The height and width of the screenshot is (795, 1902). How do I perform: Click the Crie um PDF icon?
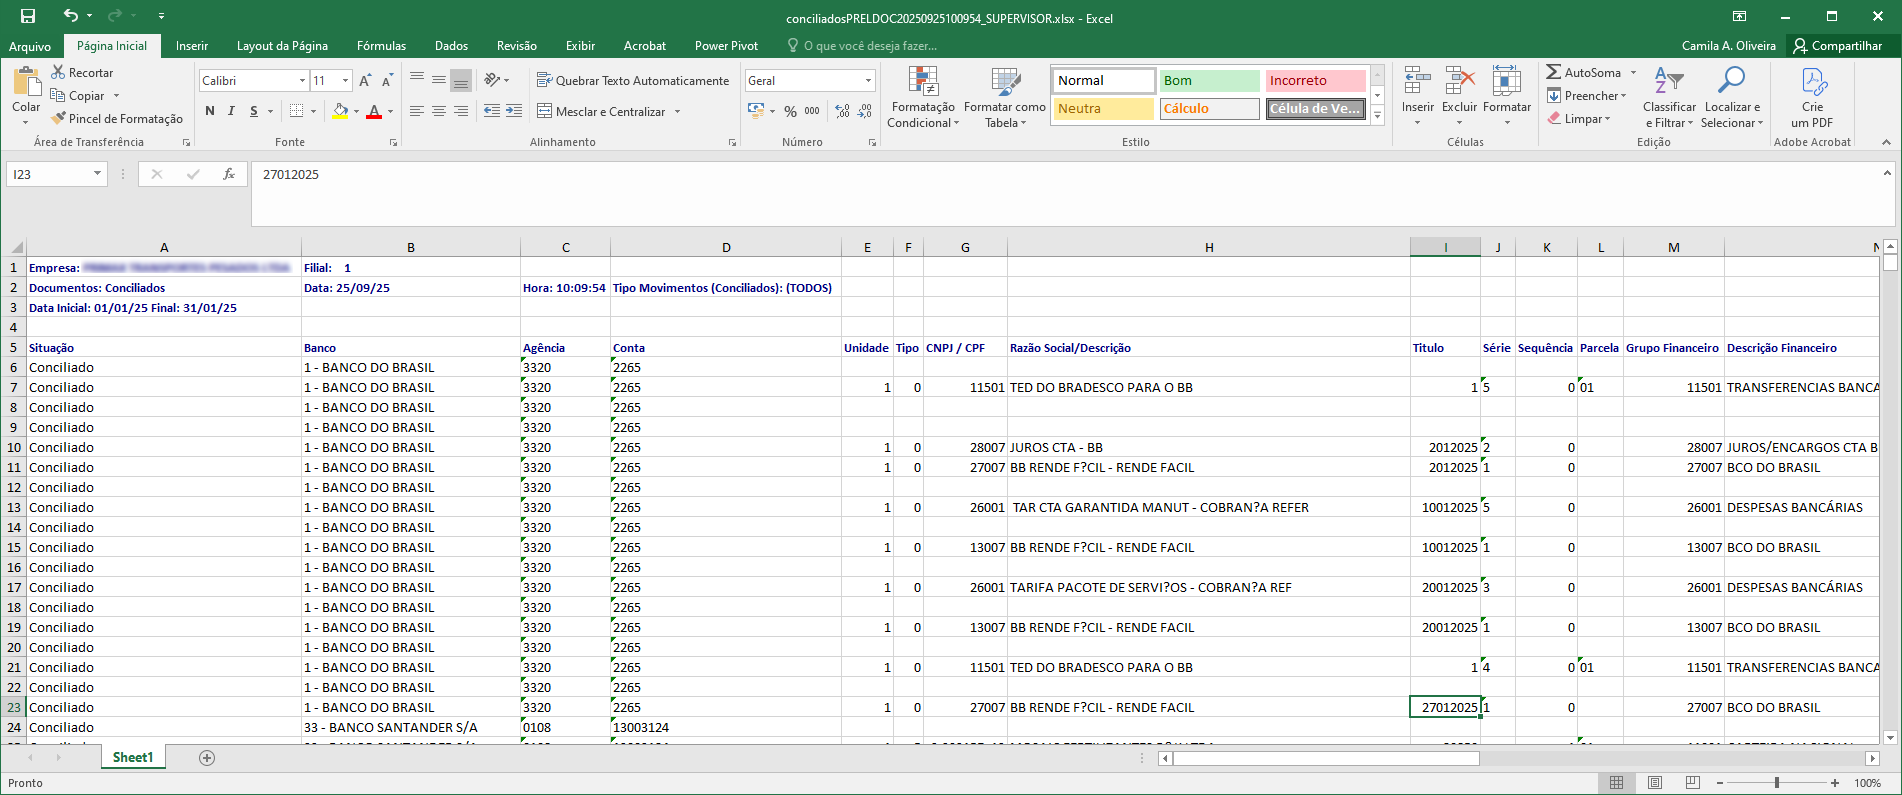(x=1812, y=82)
